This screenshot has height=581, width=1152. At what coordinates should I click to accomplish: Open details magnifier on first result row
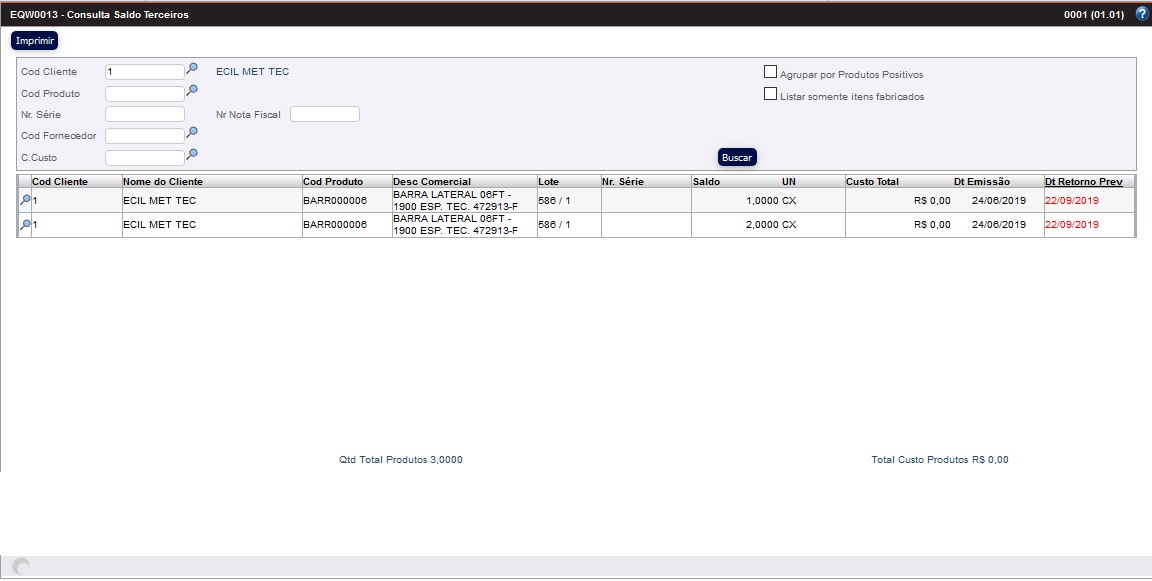tap(25, 201)
